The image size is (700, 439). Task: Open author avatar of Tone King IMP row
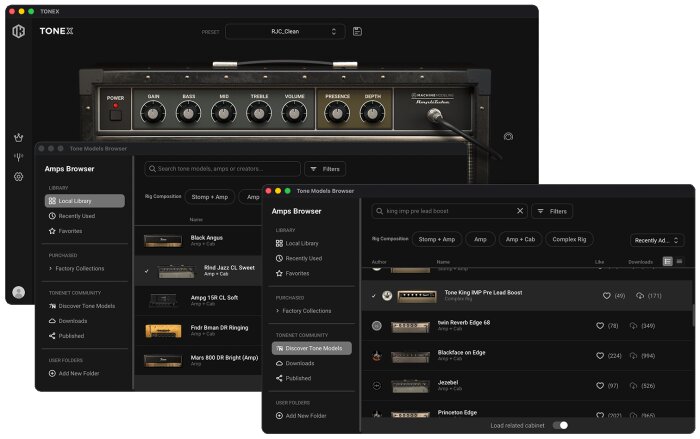(x=387, y=296)
